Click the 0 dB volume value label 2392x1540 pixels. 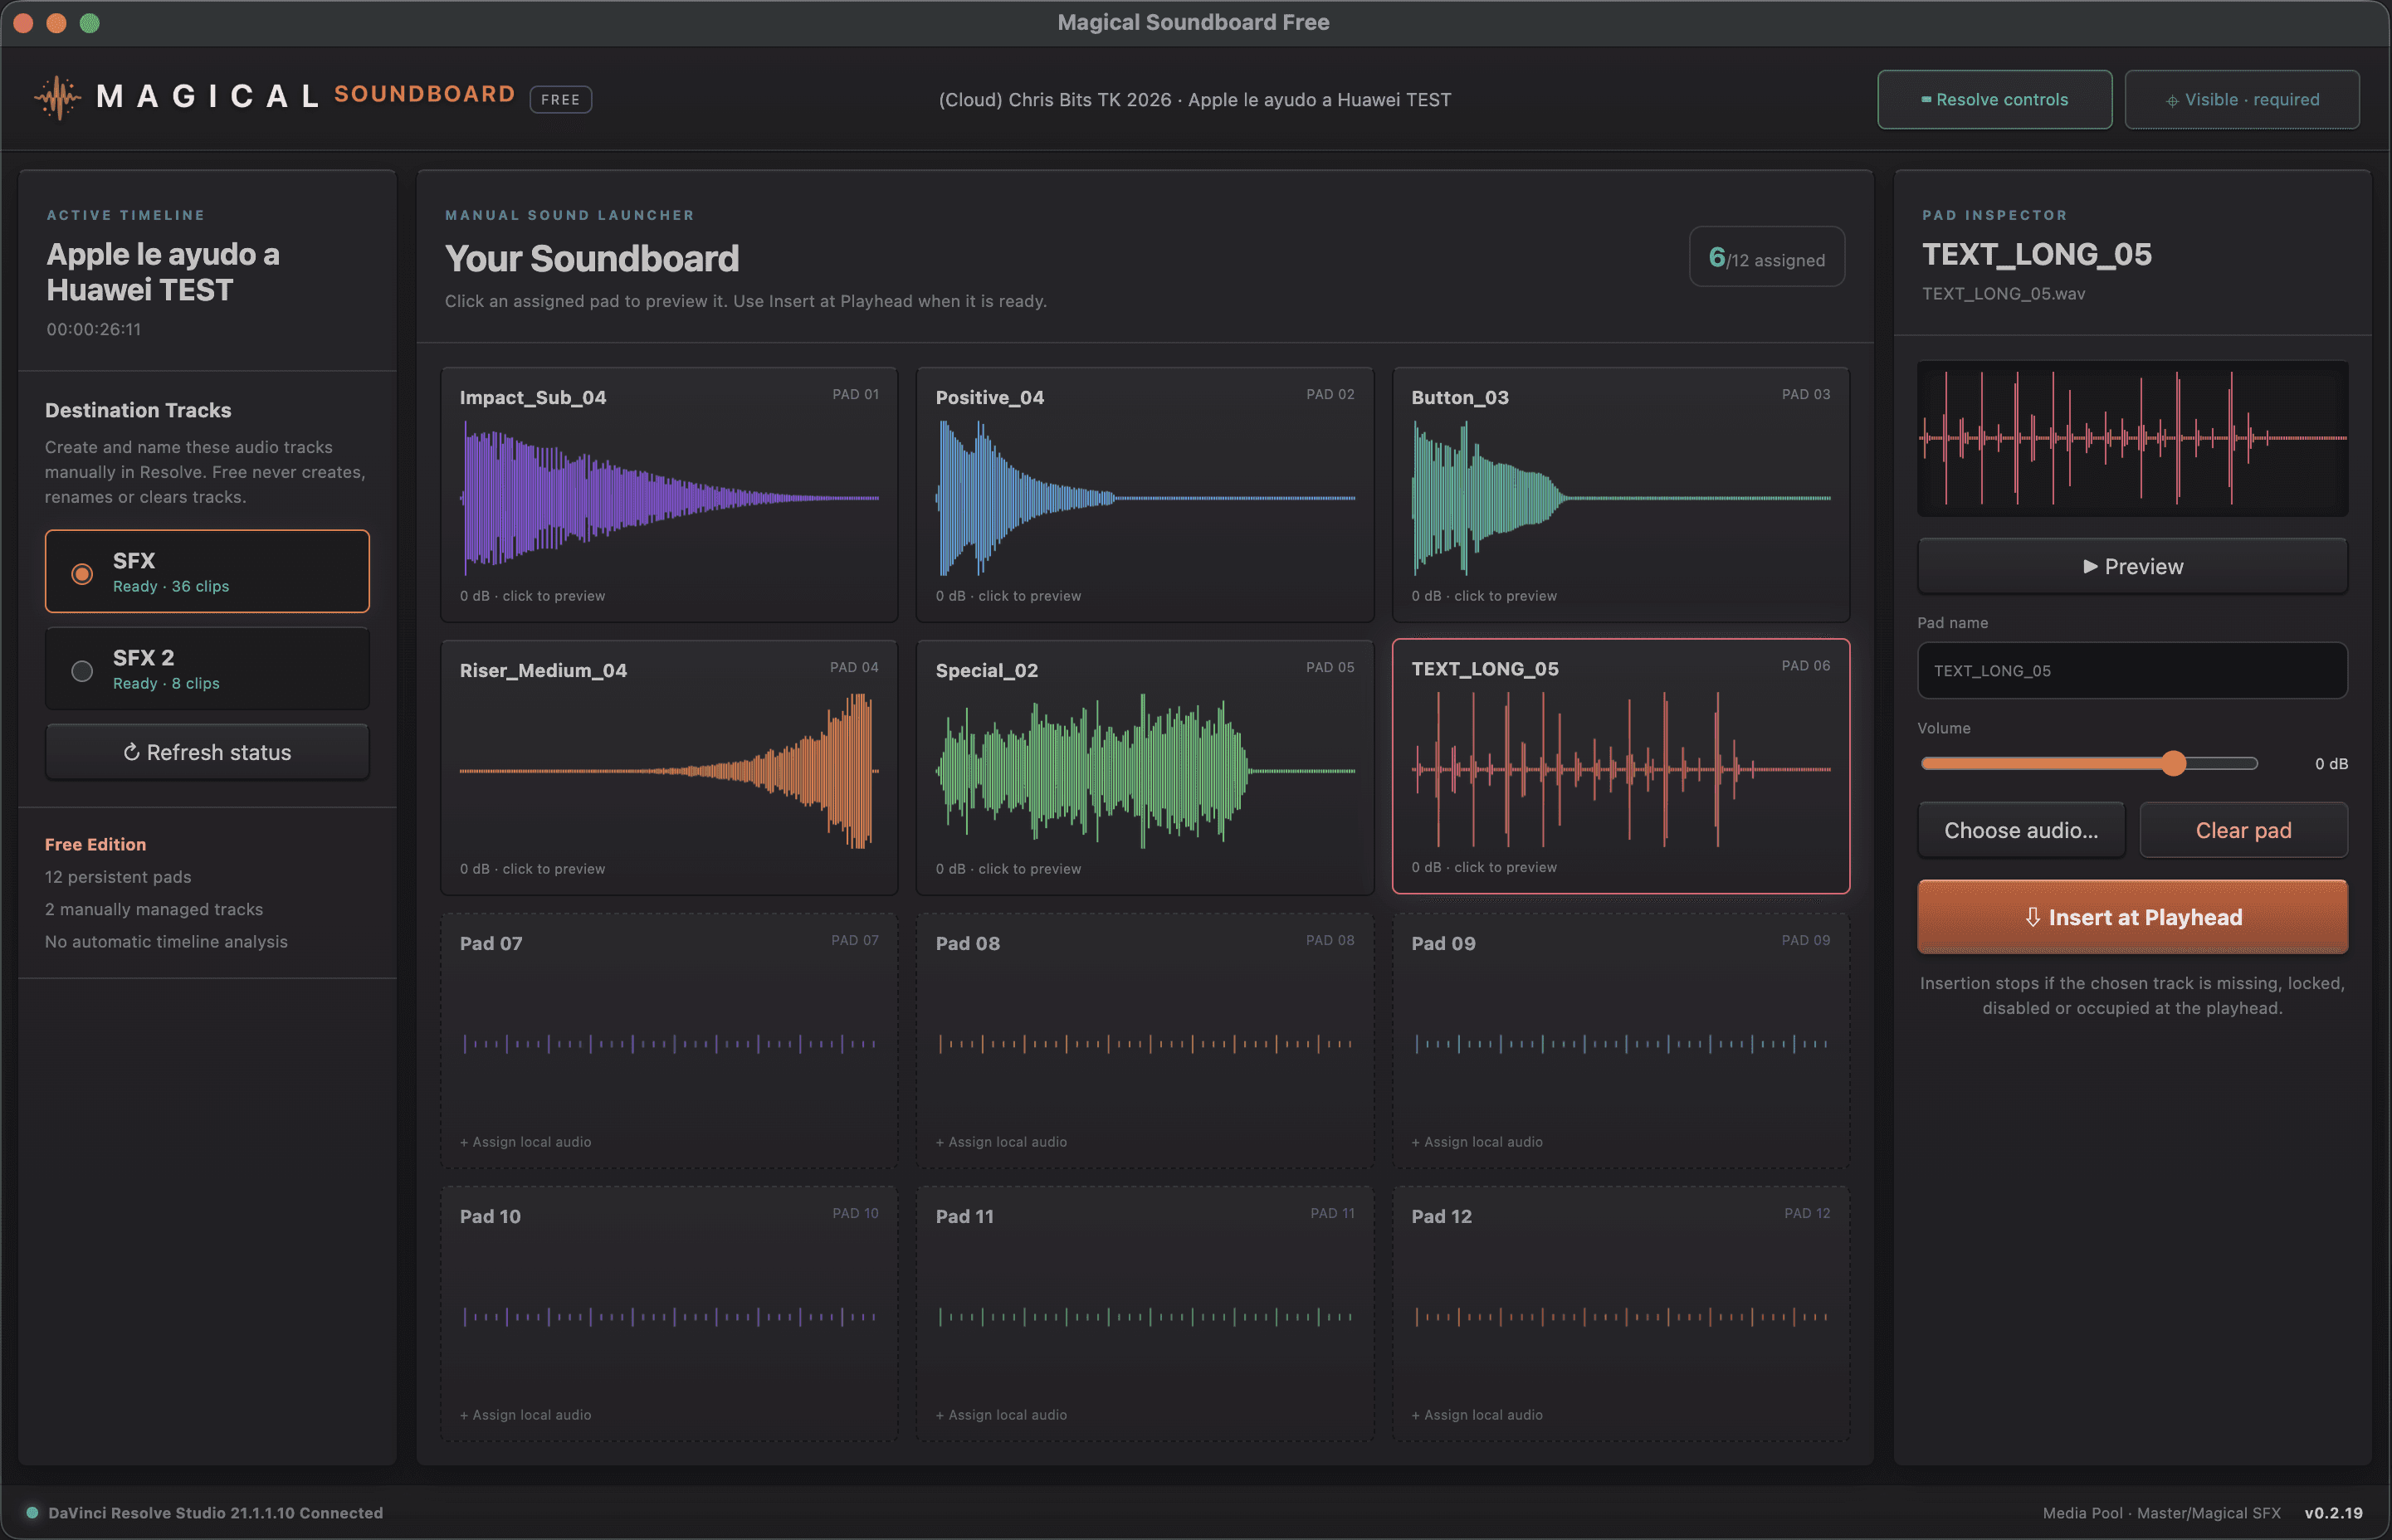(2331, 763)
